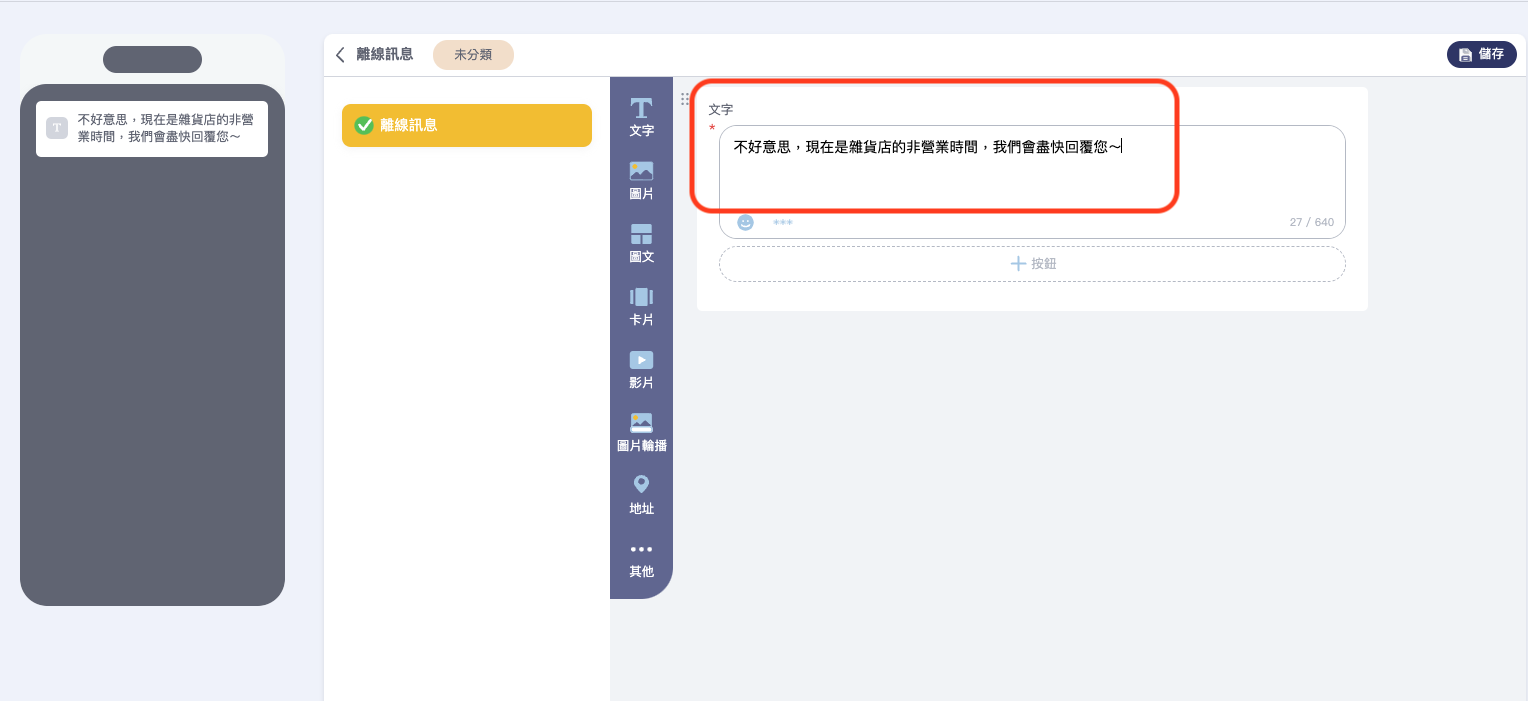Select the 圖片輪播 image carousel tool

click(641, 432)
